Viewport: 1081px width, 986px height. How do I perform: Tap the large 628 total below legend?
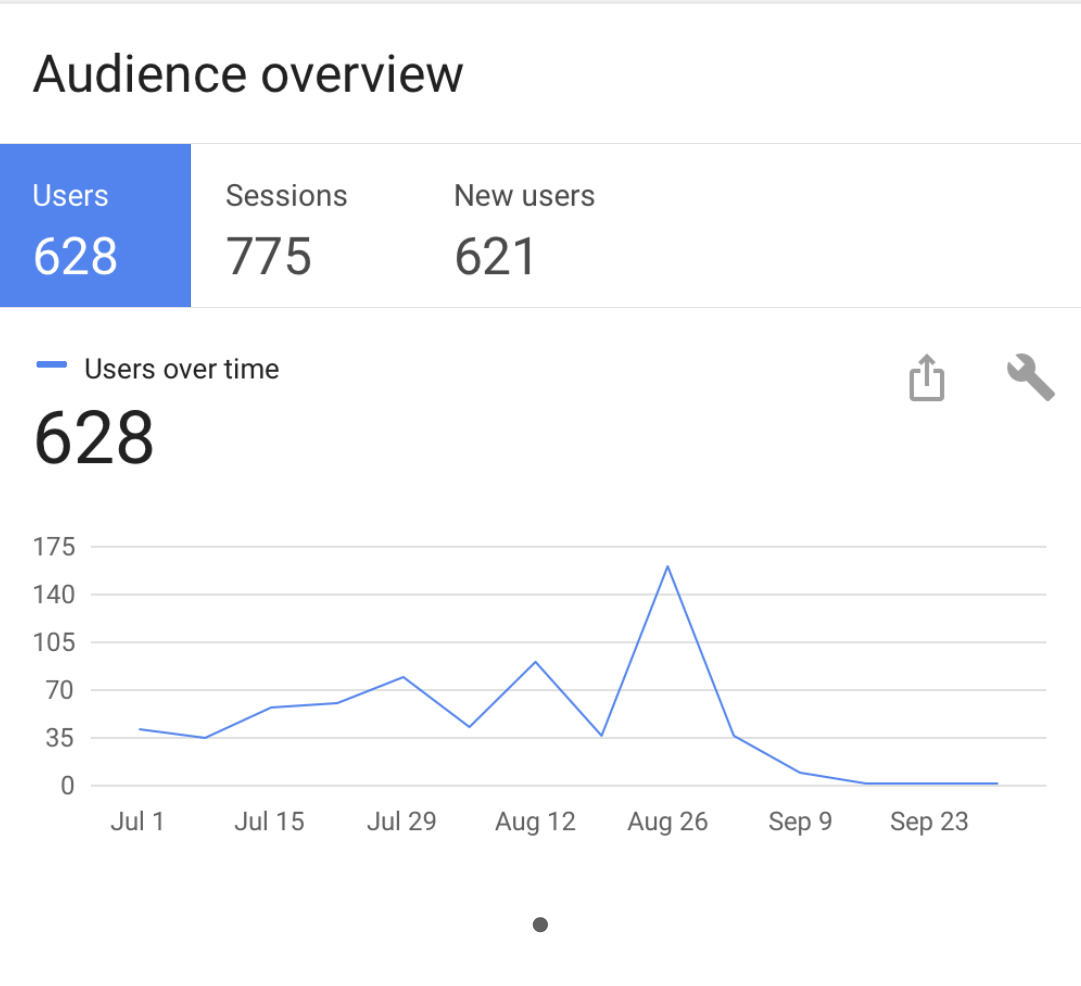pyautogui.click(x=94, y=438)
